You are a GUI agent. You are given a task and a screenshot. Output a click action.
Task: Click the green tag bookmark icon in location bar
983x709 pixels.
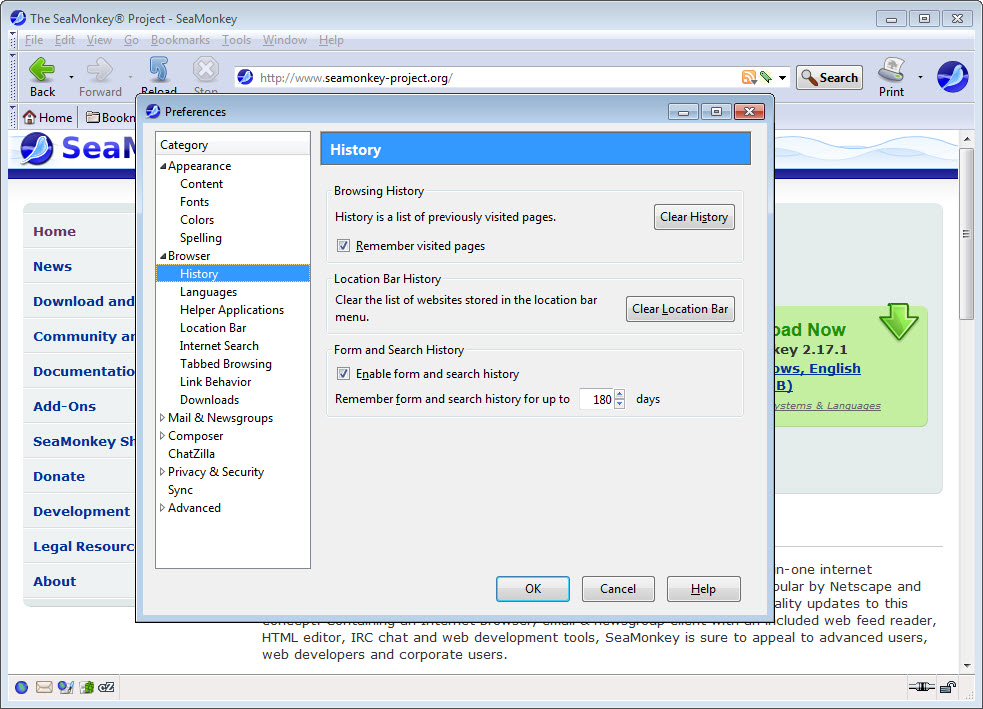[x=765, y=78]
